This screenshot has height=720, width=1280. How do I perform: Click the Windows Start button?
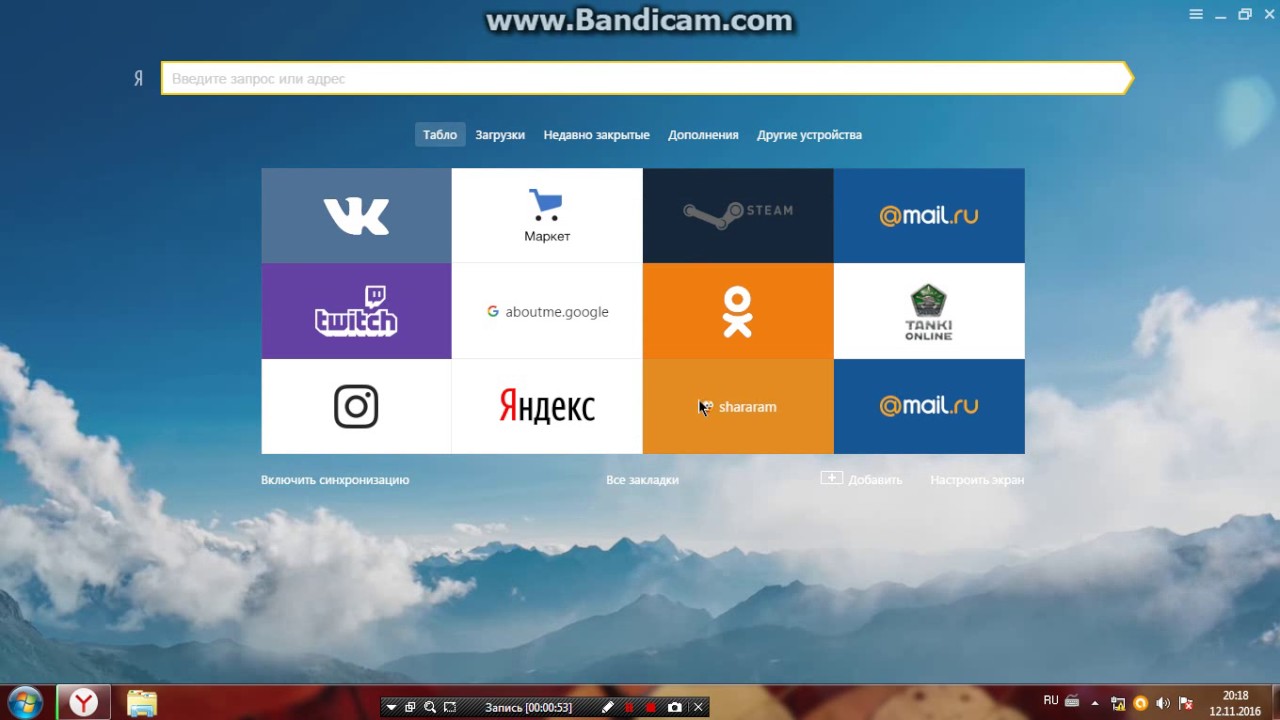pyautogui.click(x=24, y=703)
